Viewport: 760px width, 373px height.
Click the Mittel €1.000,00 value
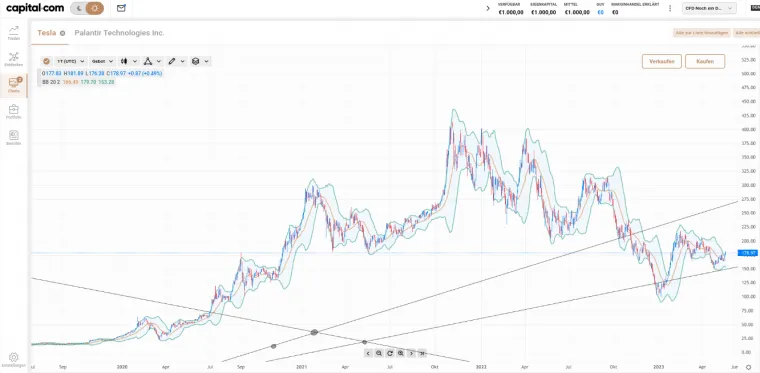(x=577, y=12)
